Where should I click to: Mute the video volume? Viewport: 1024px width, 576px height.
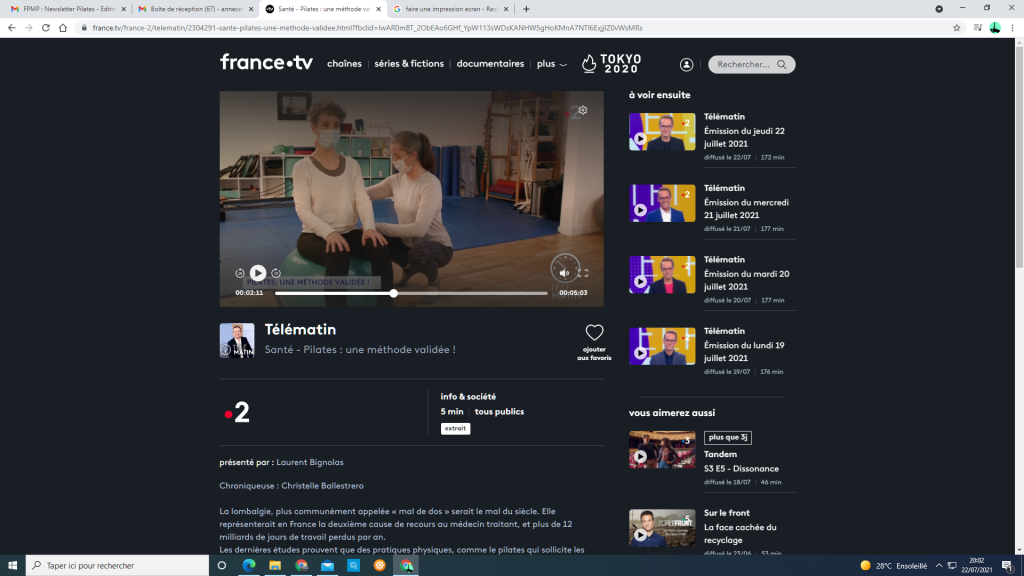[x=564, y=273]
